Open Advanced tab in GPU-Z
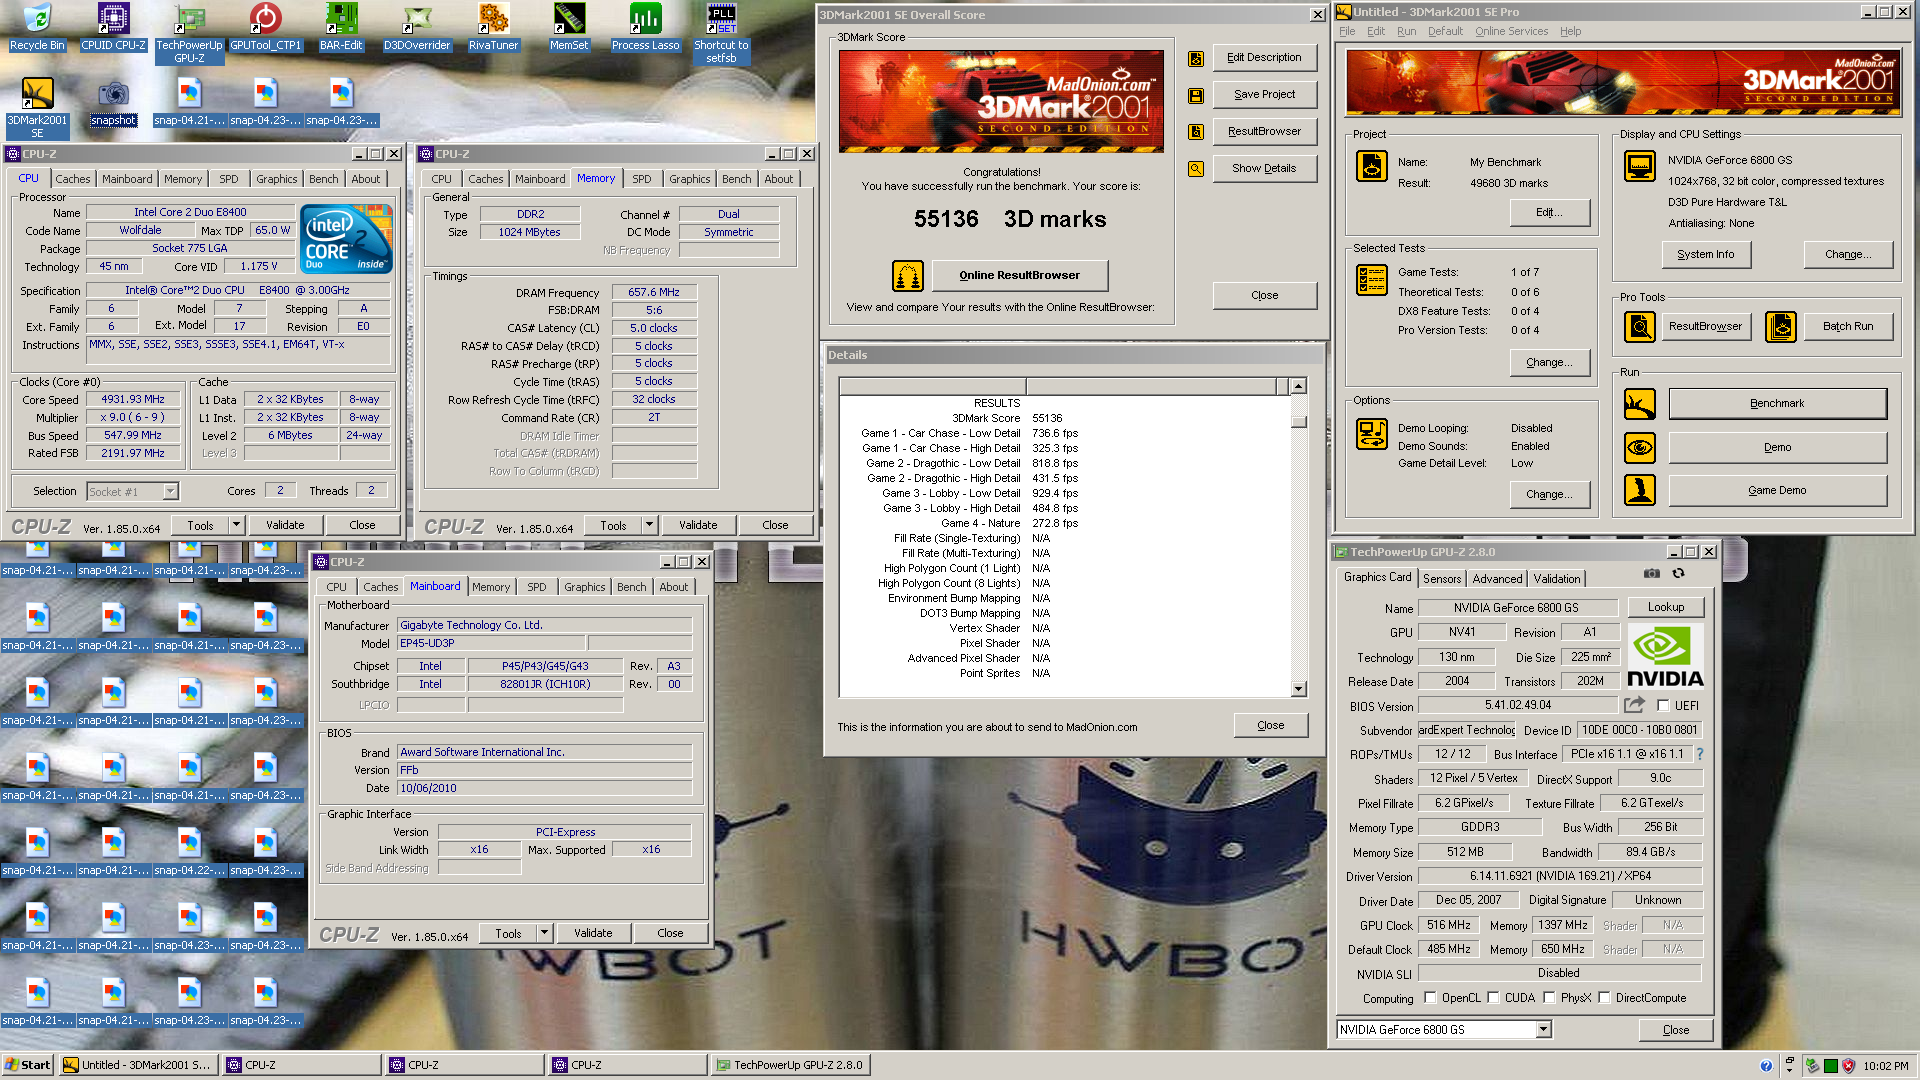The height and width of the screenshot is (1080, 1920). [x=1497, y=579]
